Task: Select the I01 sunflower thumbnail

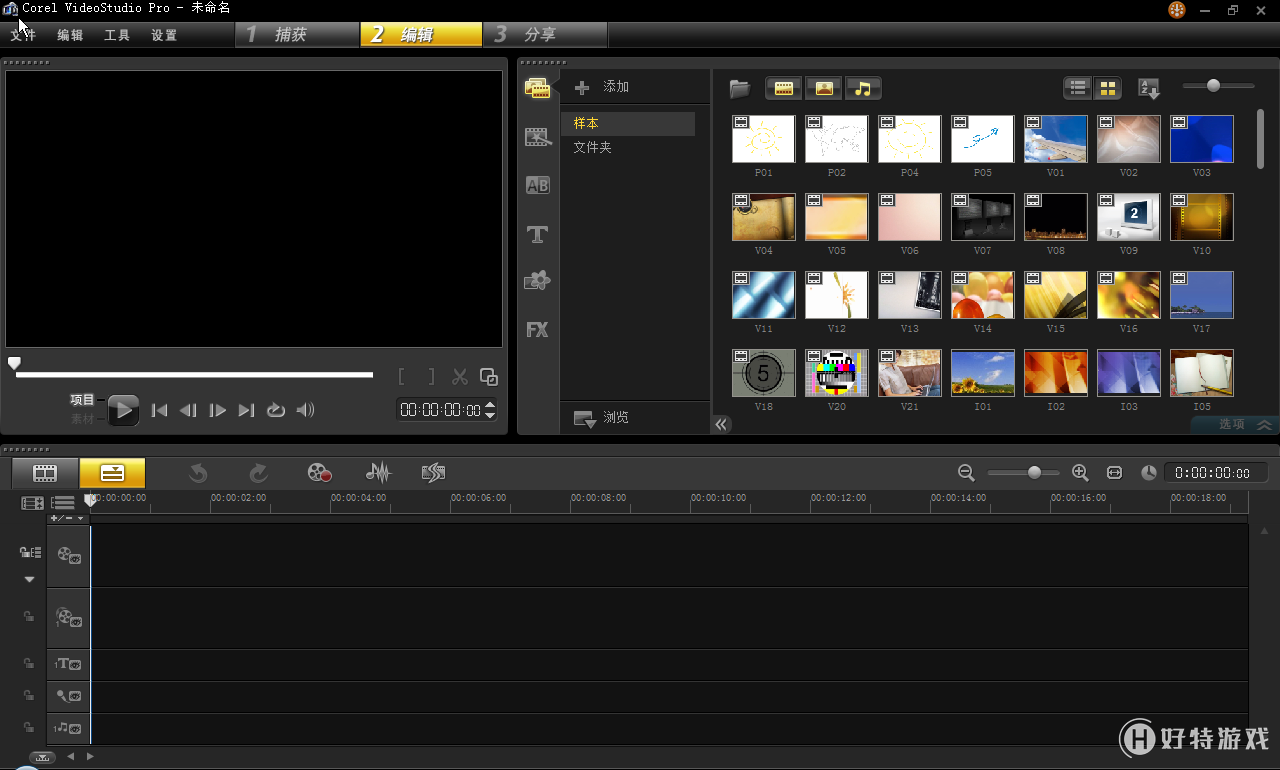Action: point(983,373)
